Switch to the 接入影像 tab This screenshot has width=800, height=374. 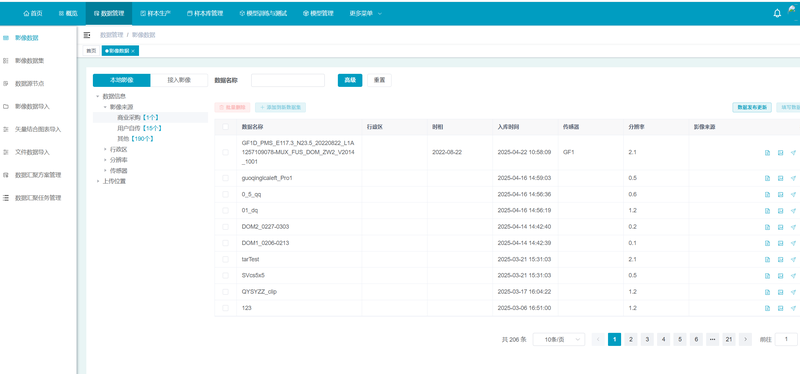(179, 80)
